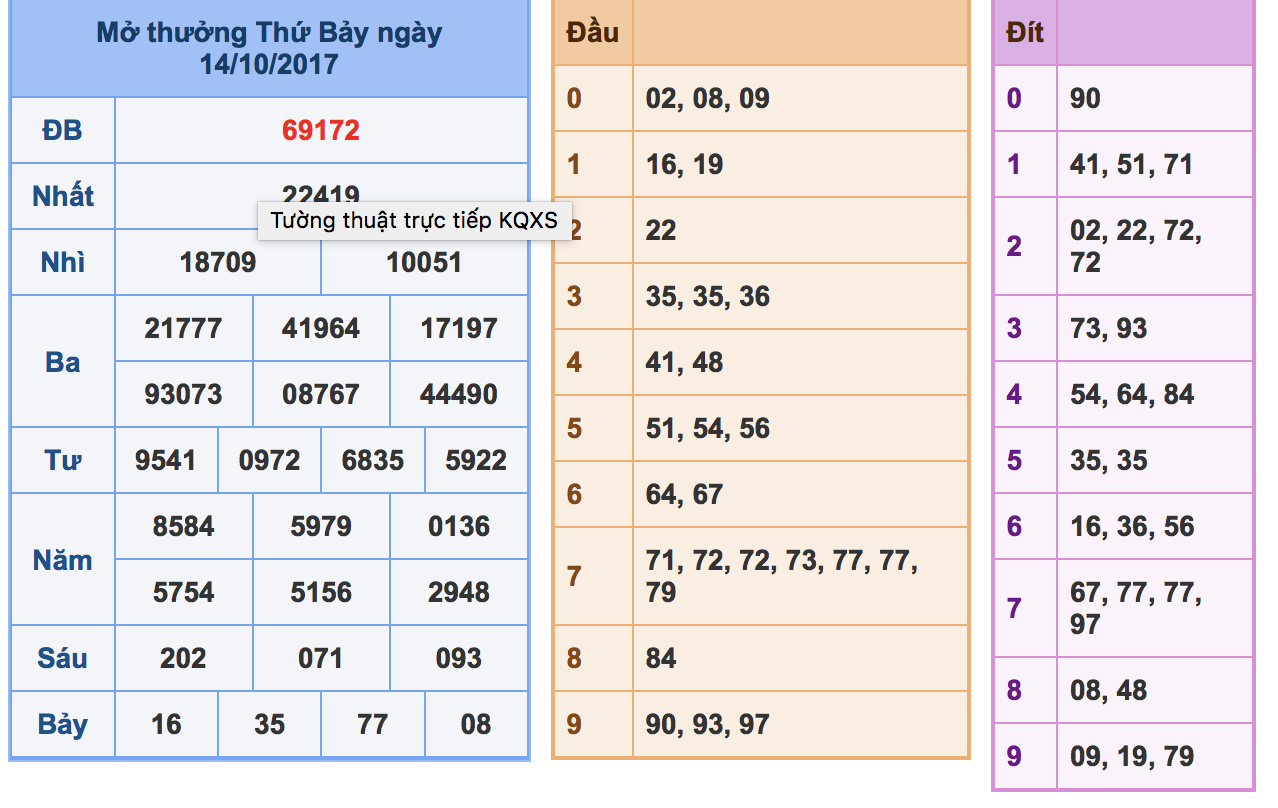This screenshot has height=808, width=1278.
Task: Select the Sáu prize number 071
Action: (320, 658)
